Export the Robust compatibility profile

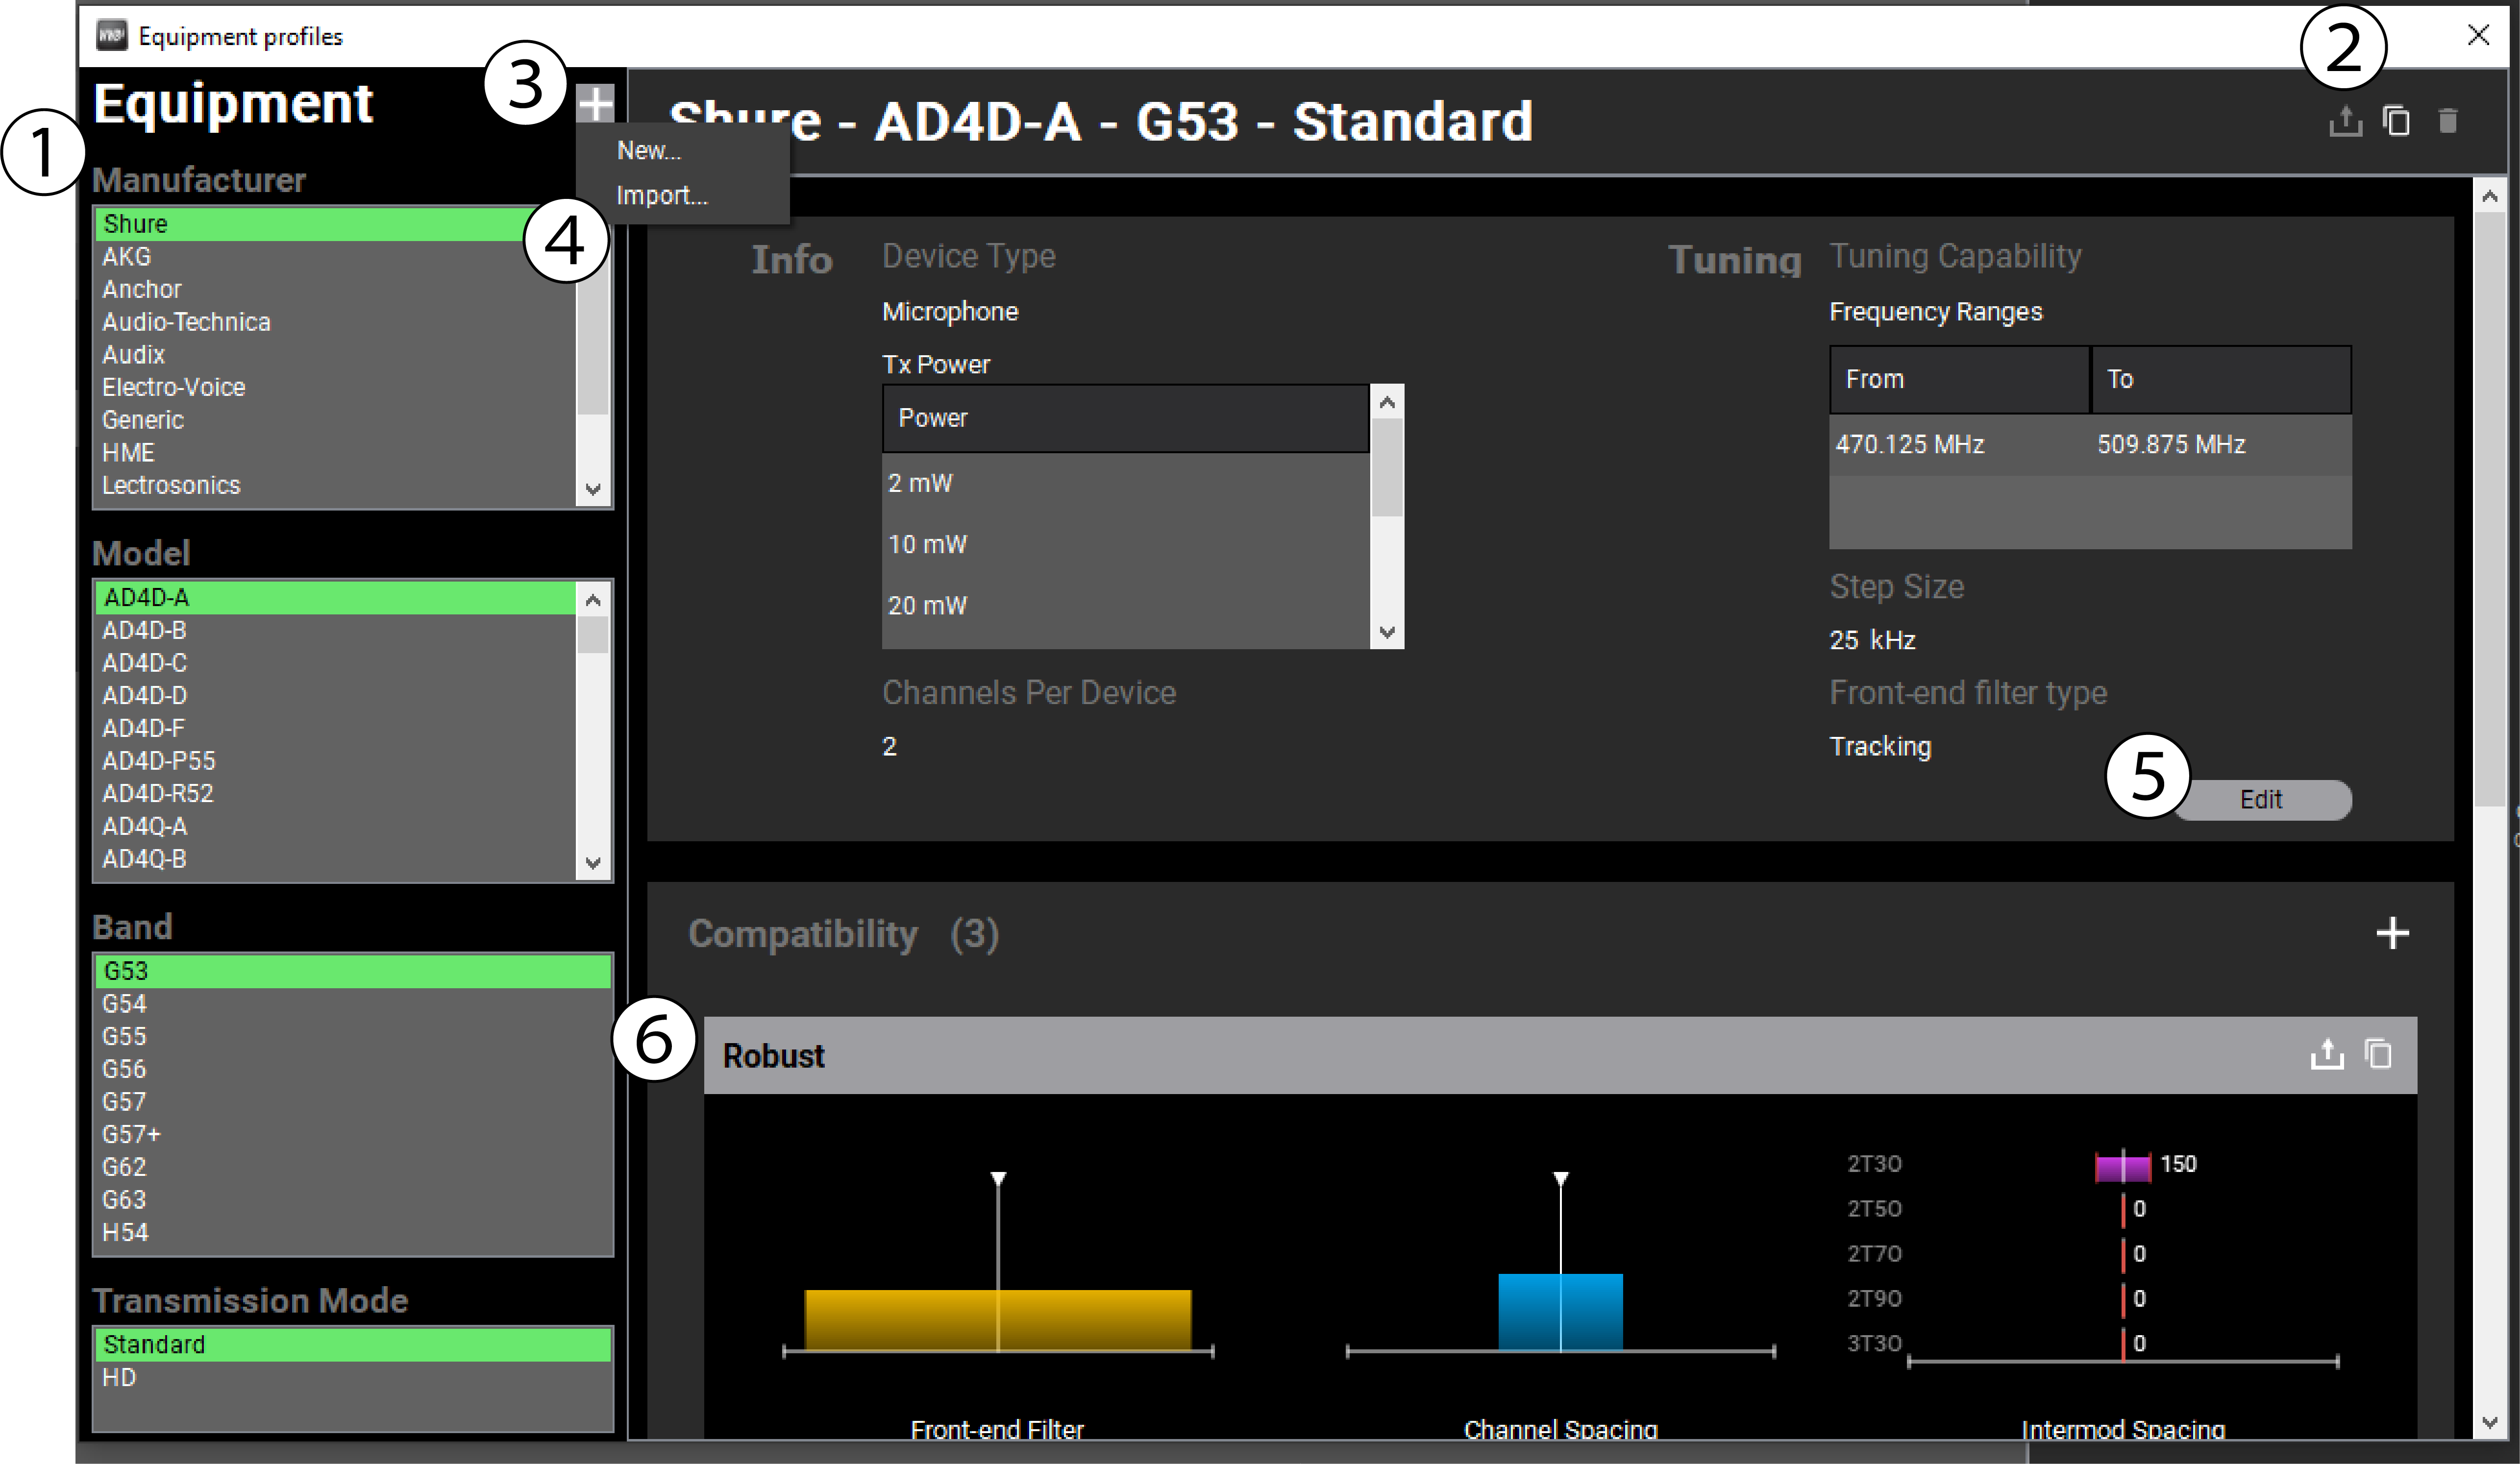tap(2327, 1054)
